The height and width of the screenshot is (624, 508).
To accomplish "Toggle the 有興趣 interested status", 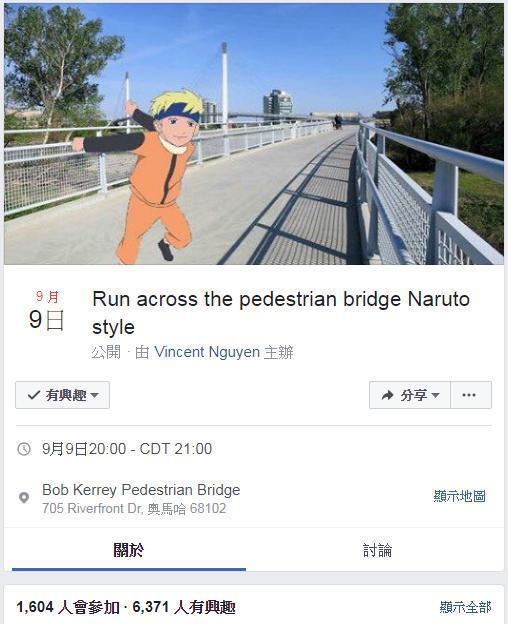I will (62, 395).
